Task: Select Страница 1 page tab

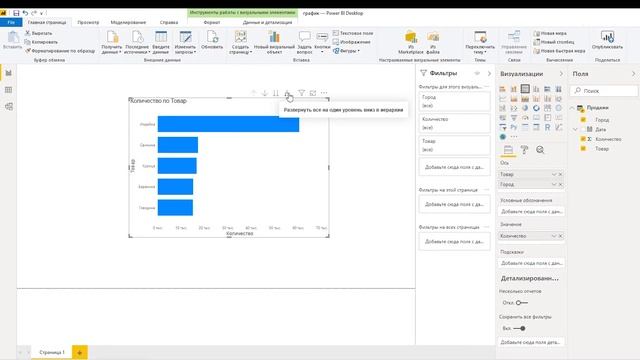Action: tap(52, 352)
